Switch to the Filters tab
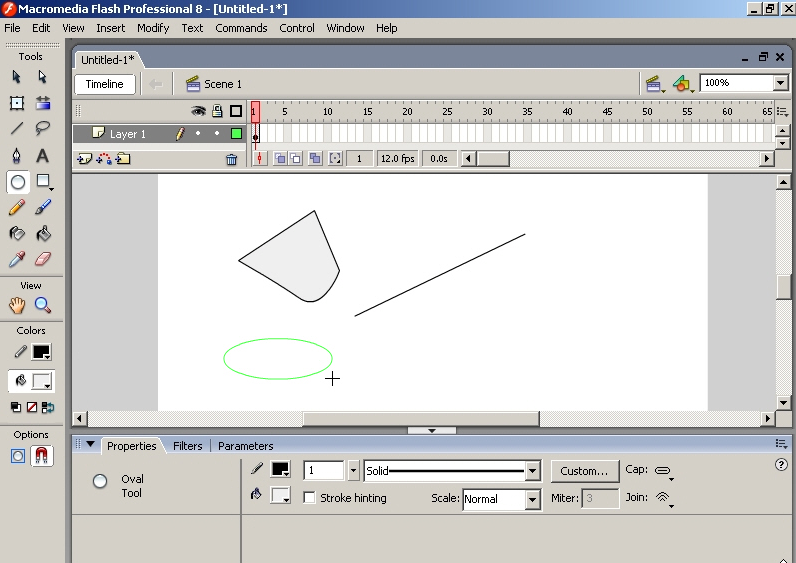 pos(187,446)
